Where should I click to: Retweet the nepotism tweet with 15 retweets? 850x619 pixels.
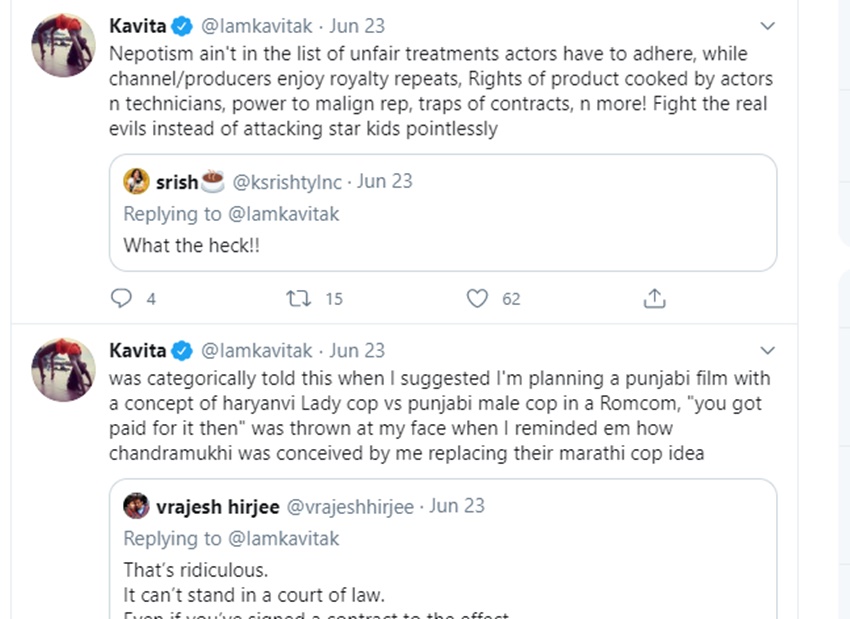click(298, 298)
